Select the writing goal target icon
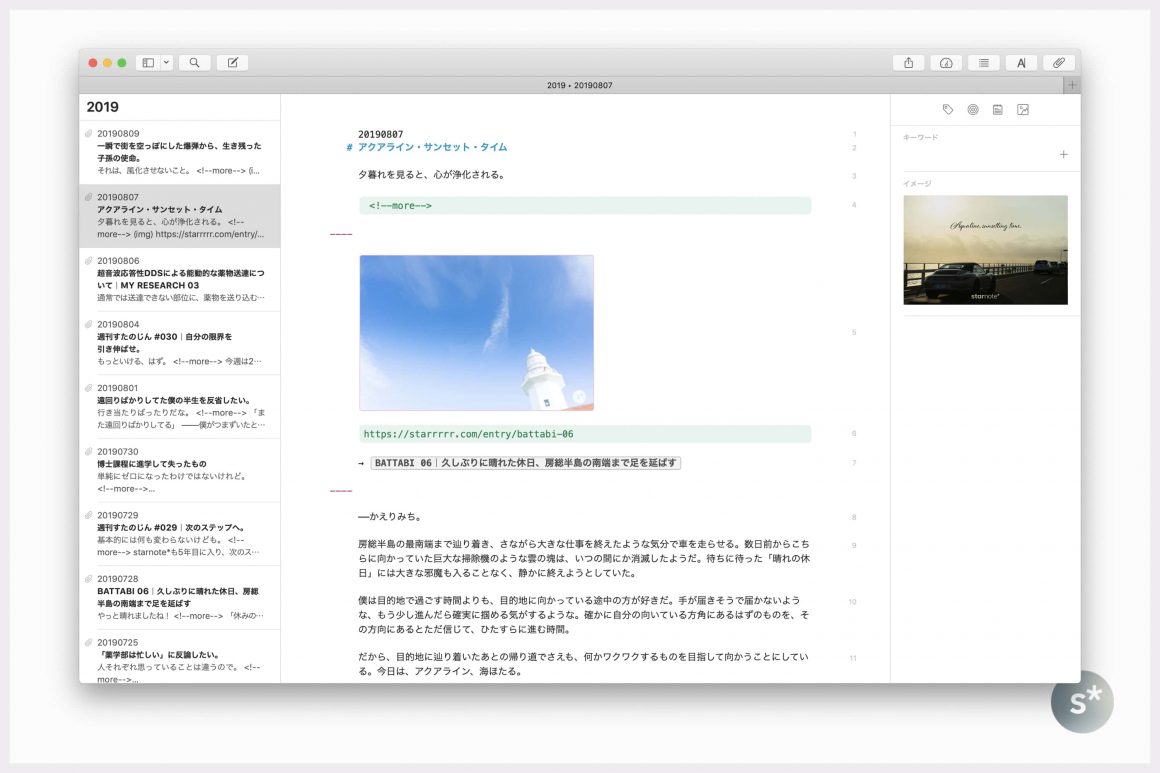The image size is (1160, 773). click(x=973, y=110)
